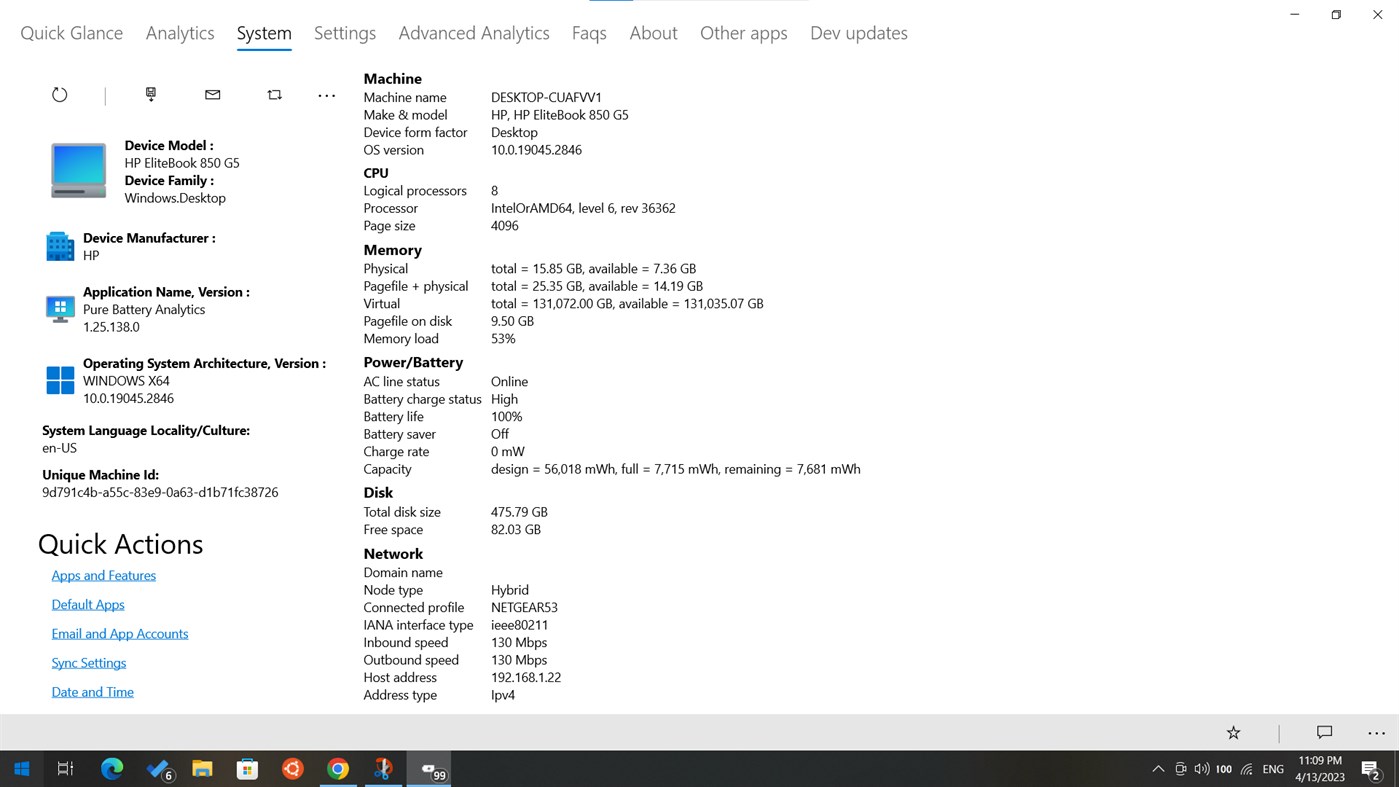Save the system report using the disk icon
Screen dimensions: 1399x787
click(x=150, y=94)
